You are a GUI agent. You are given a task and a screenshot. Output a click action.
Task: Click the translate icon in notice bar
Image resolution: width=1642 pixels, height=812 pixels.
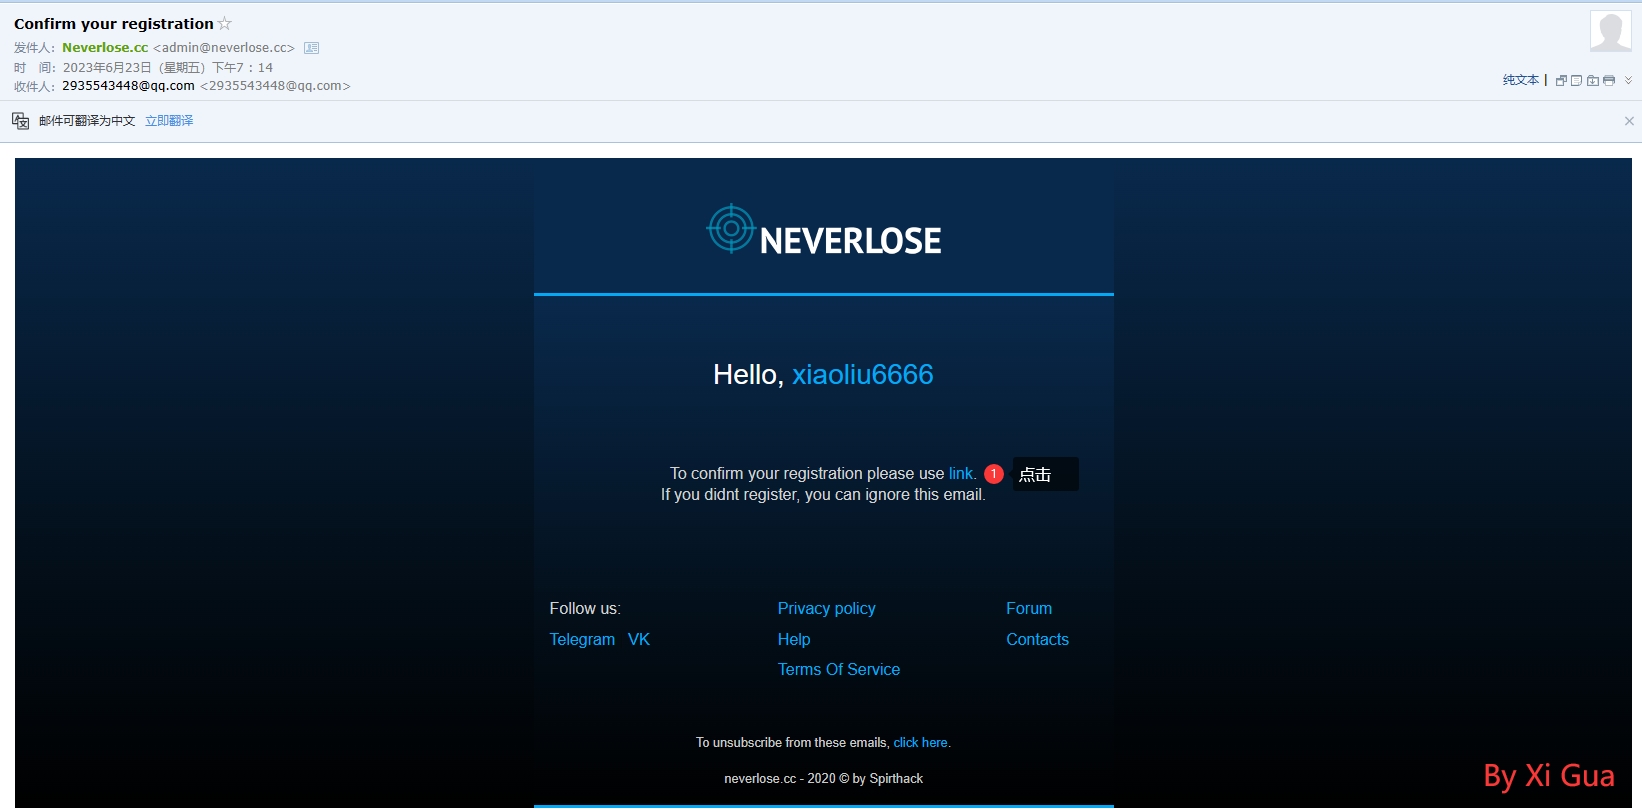click(x=20, y=121)
